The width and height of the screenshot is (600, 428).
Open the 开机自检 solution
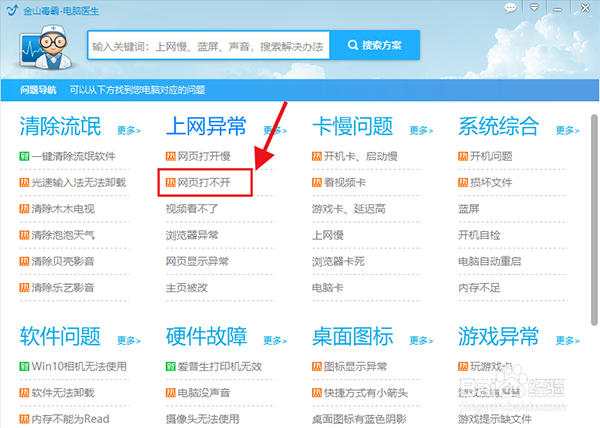[x=479, y=235]
